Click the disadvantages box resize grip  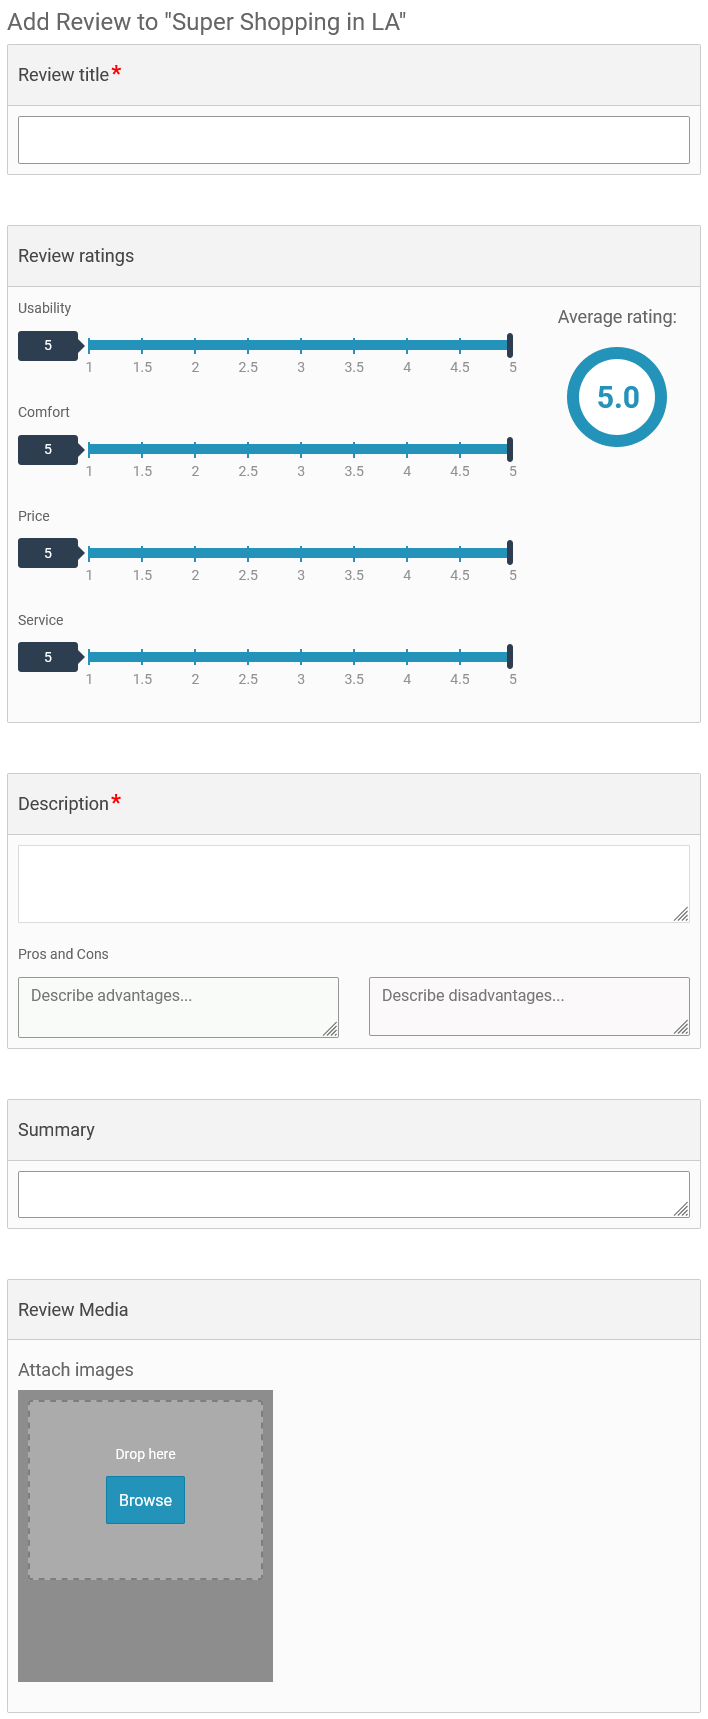681,1027
